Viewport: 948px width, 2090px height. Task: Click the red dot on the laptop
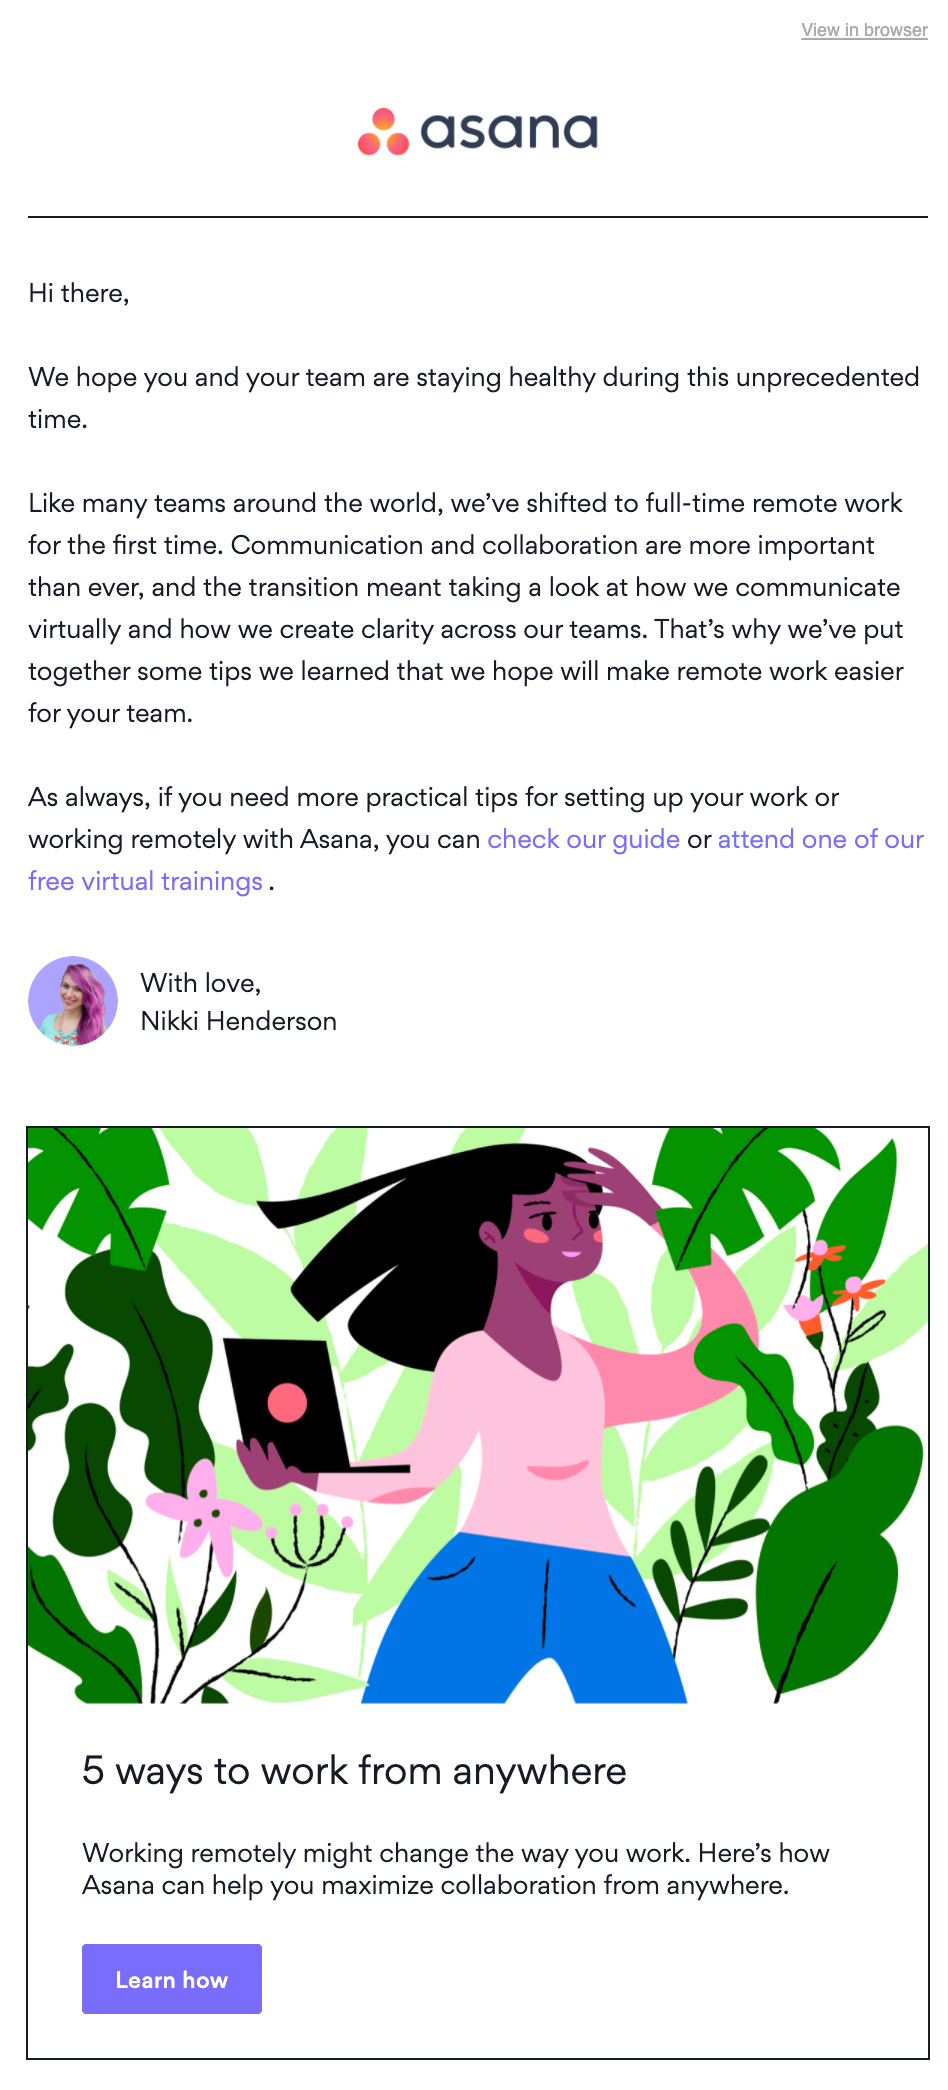(287, 1403)
